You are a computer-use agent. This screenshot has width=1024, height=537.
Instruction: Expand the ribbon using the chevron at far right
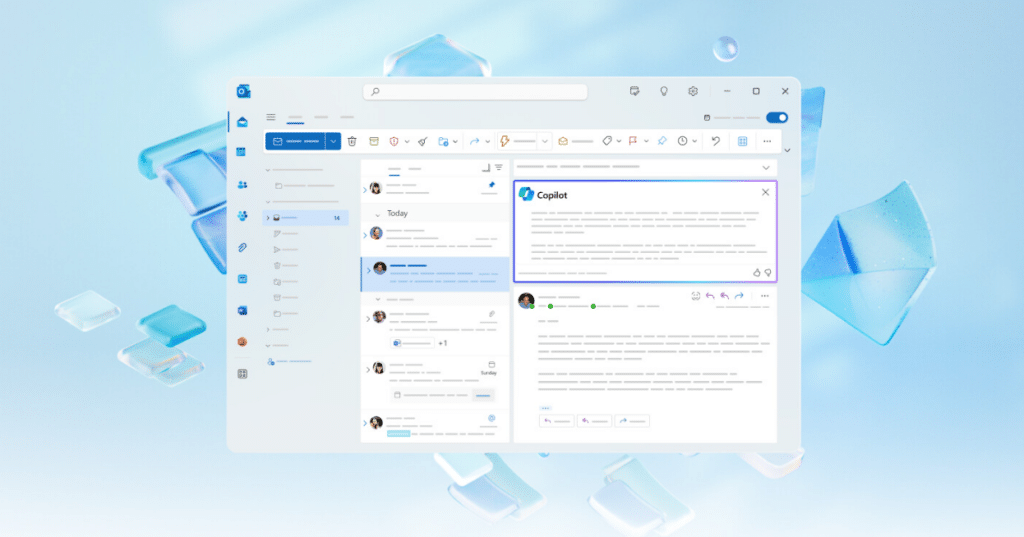(787, 151)
